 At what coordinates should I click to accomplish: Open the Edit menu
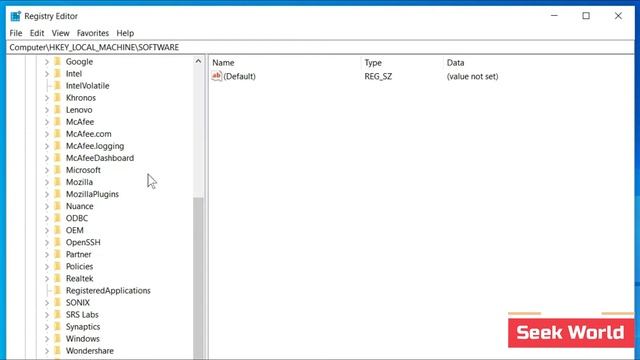37,33
